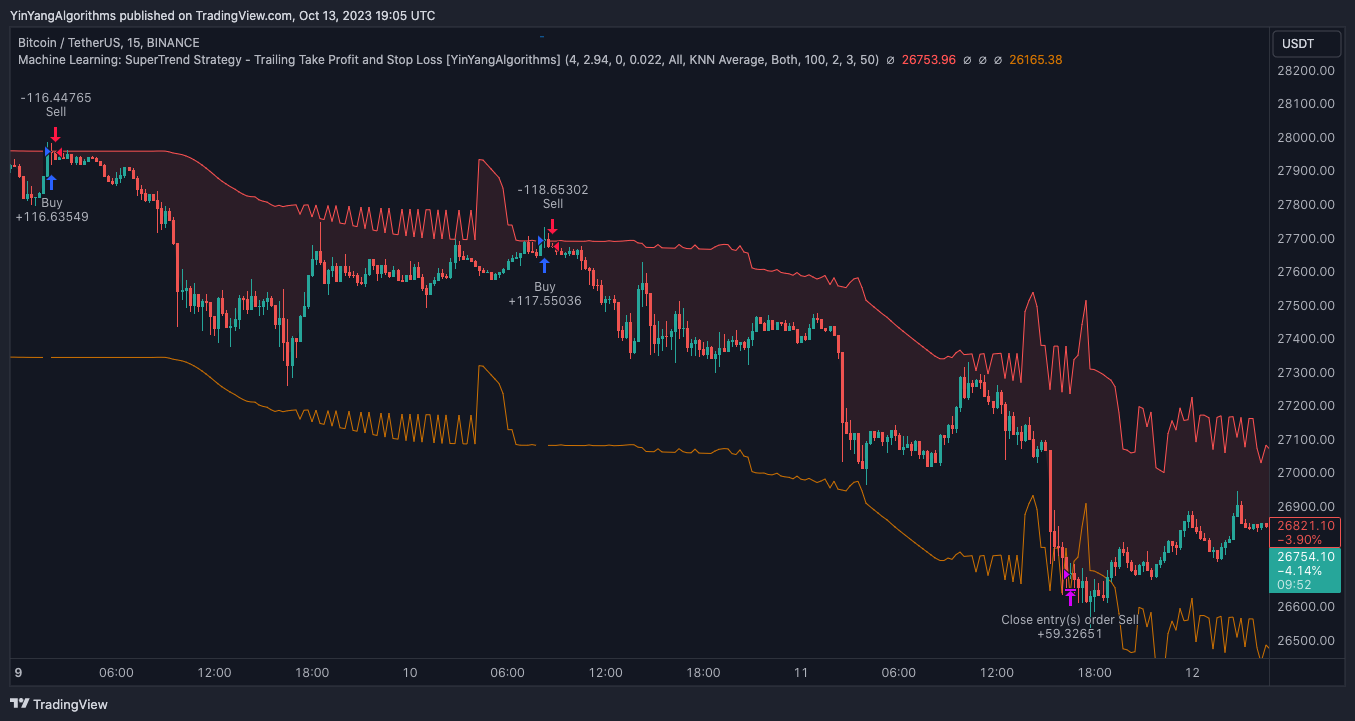Image resolution: width=1355 pixels, height=721 pixels.
Task: Click the 27200.00 price axis label
Action: coord(1306,406)
